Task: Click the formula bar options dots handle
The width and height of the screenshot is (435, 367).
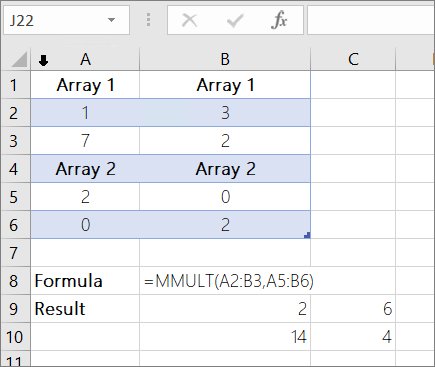Action: point(149,20)
